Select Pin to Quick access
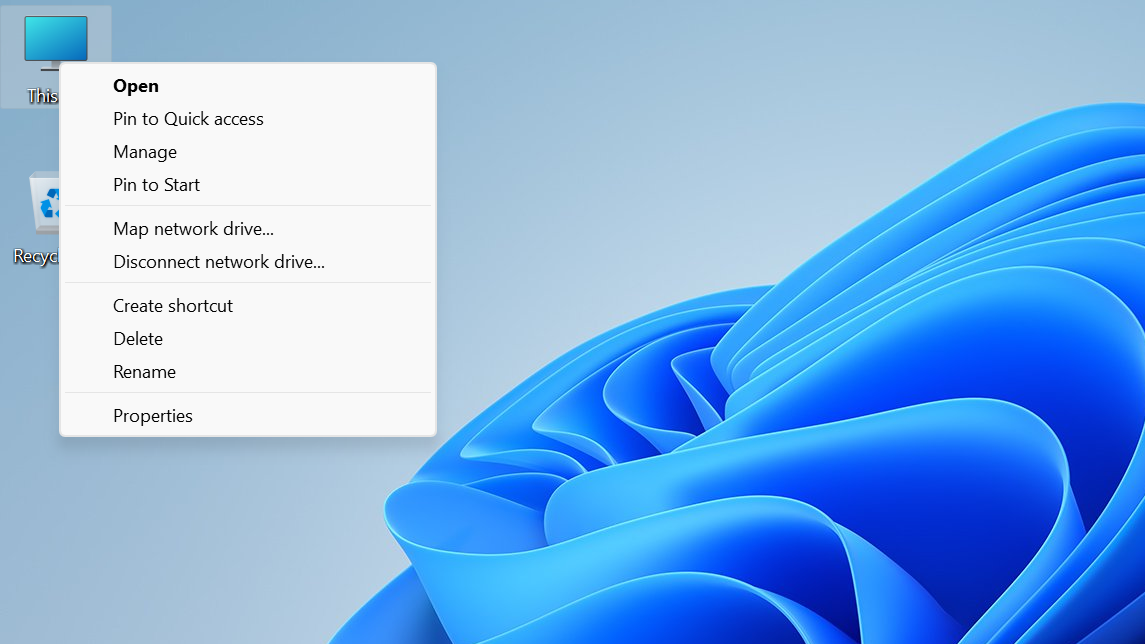The image size is (1145, 644). tap(188, 119)
